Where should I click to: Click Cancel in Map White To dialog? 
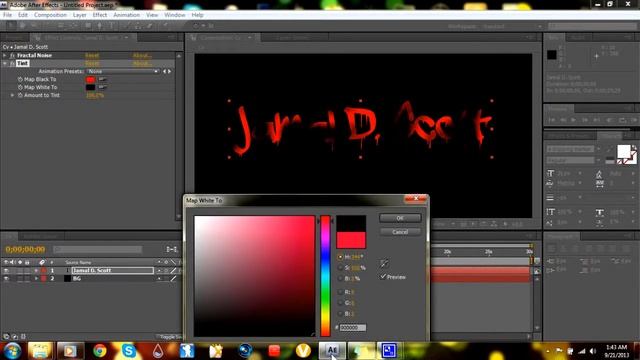[400, 232]
